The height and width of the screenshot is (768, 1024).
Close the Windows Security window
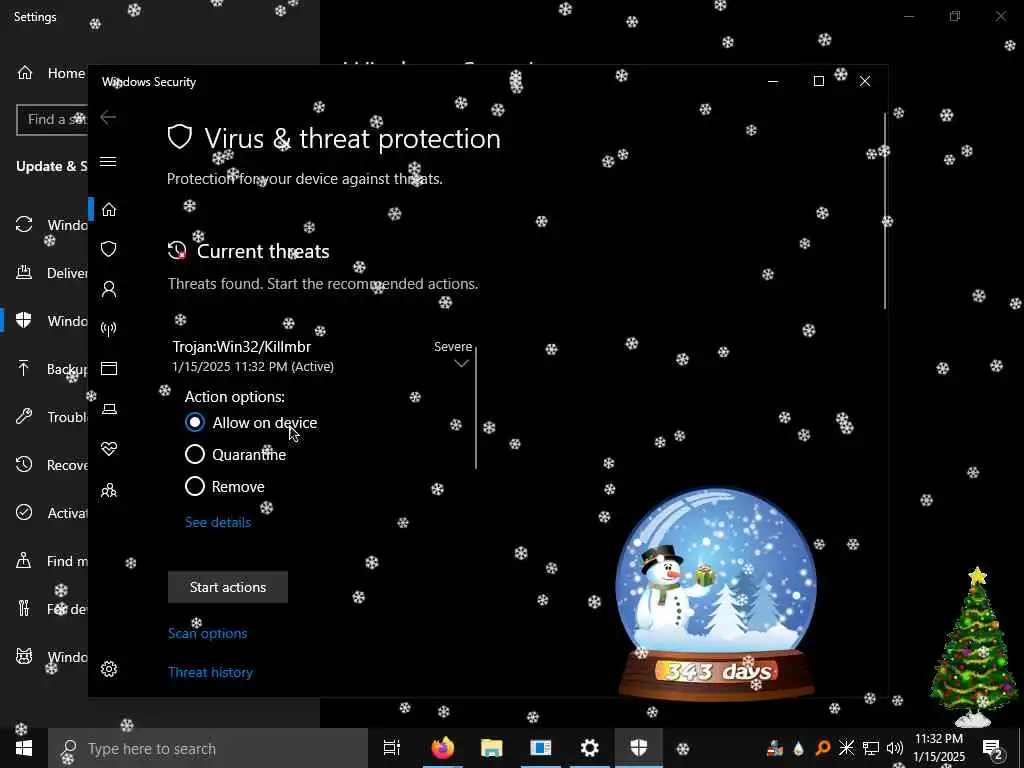click(865, 81)
